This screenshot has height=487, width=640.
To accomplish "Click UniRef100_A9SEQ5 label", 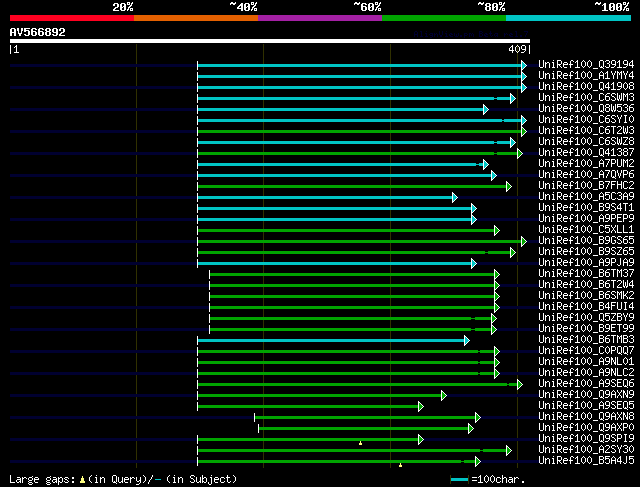I will click(x=586, y=406).
